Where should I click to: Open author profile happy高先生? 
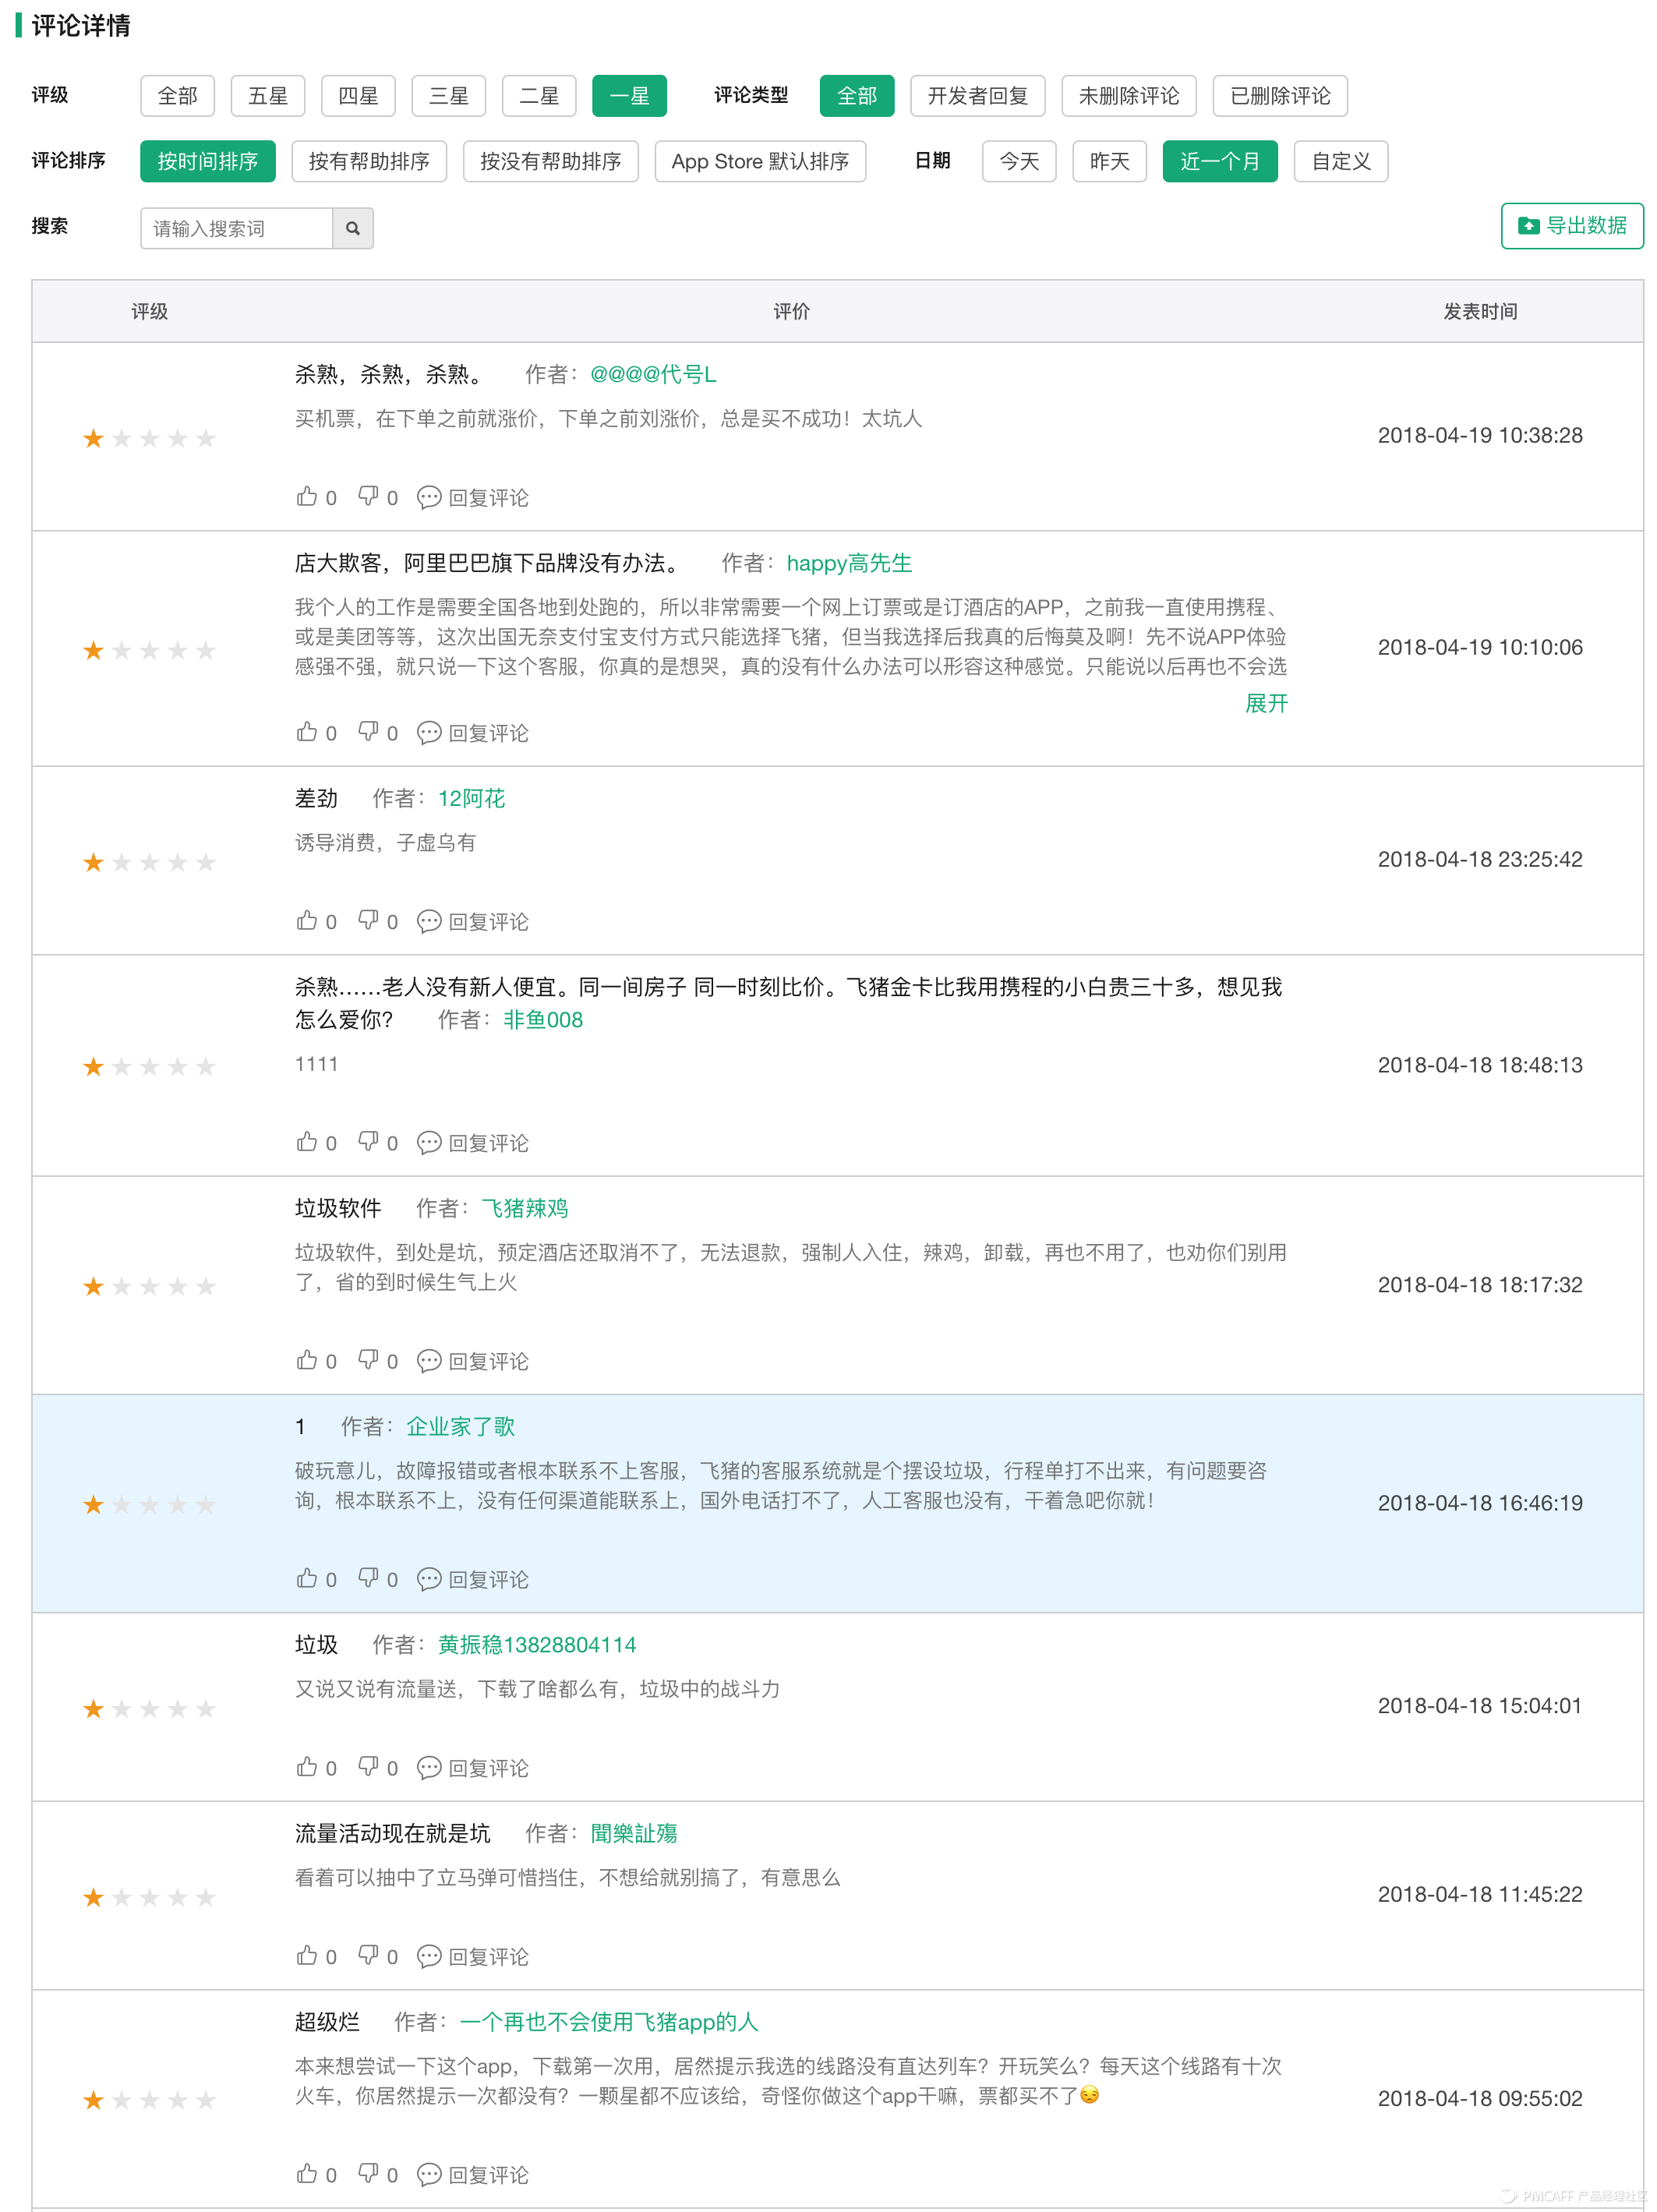(849, 563)
